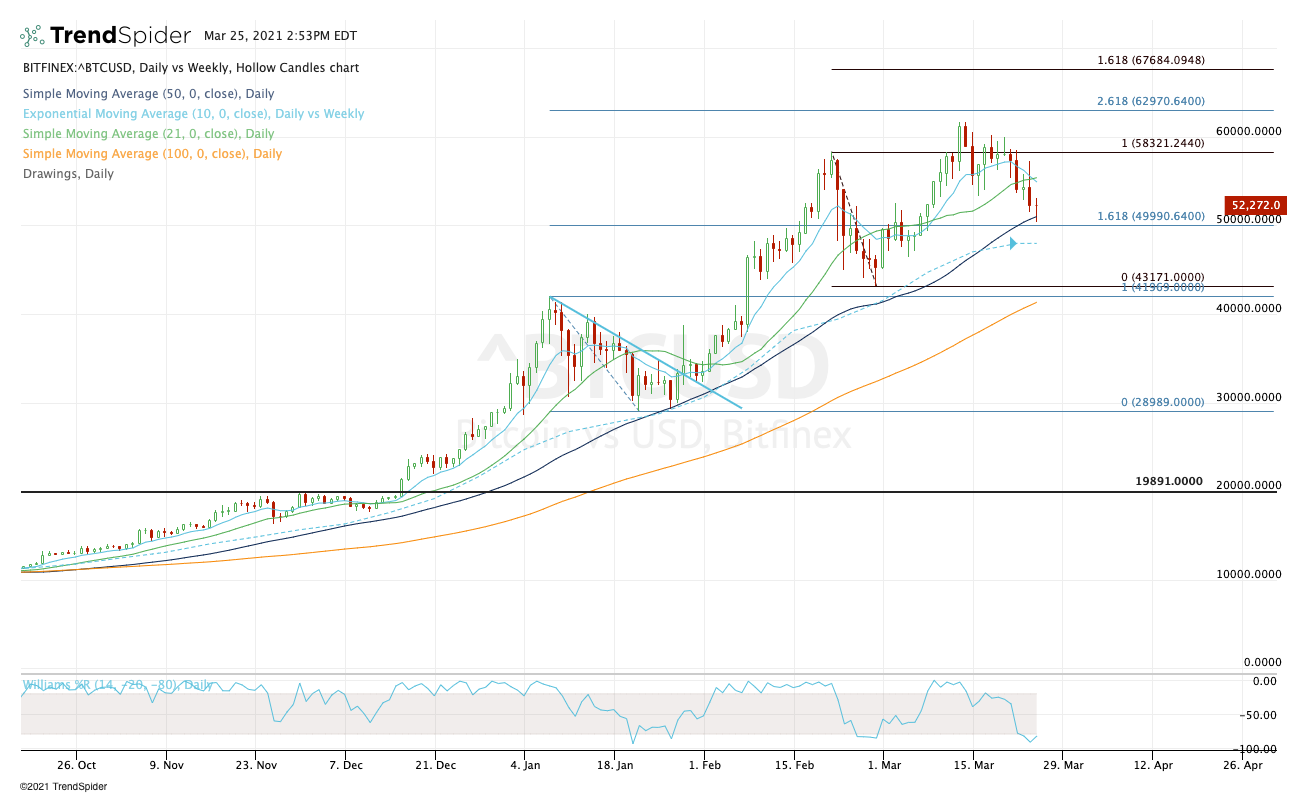
Task: Select the 1.618 (49990.6400) extension label
Action: [x=1150, y=216]
